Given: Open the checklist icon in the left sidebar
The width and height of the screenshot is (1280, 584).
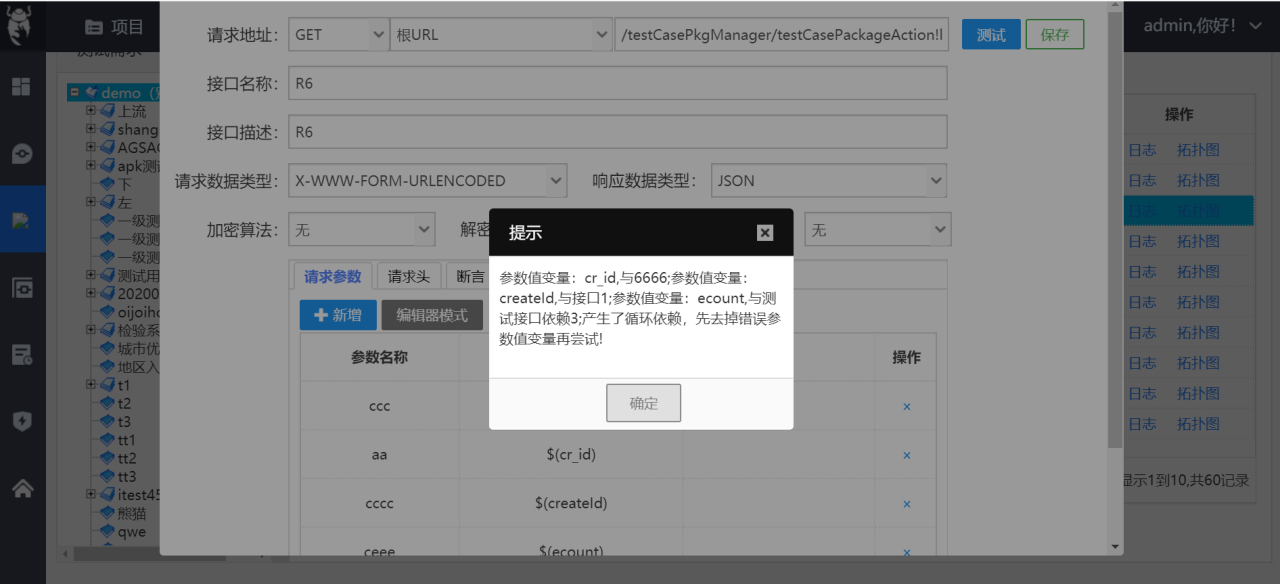Looking at the screenshot, I should coord(21,354).
